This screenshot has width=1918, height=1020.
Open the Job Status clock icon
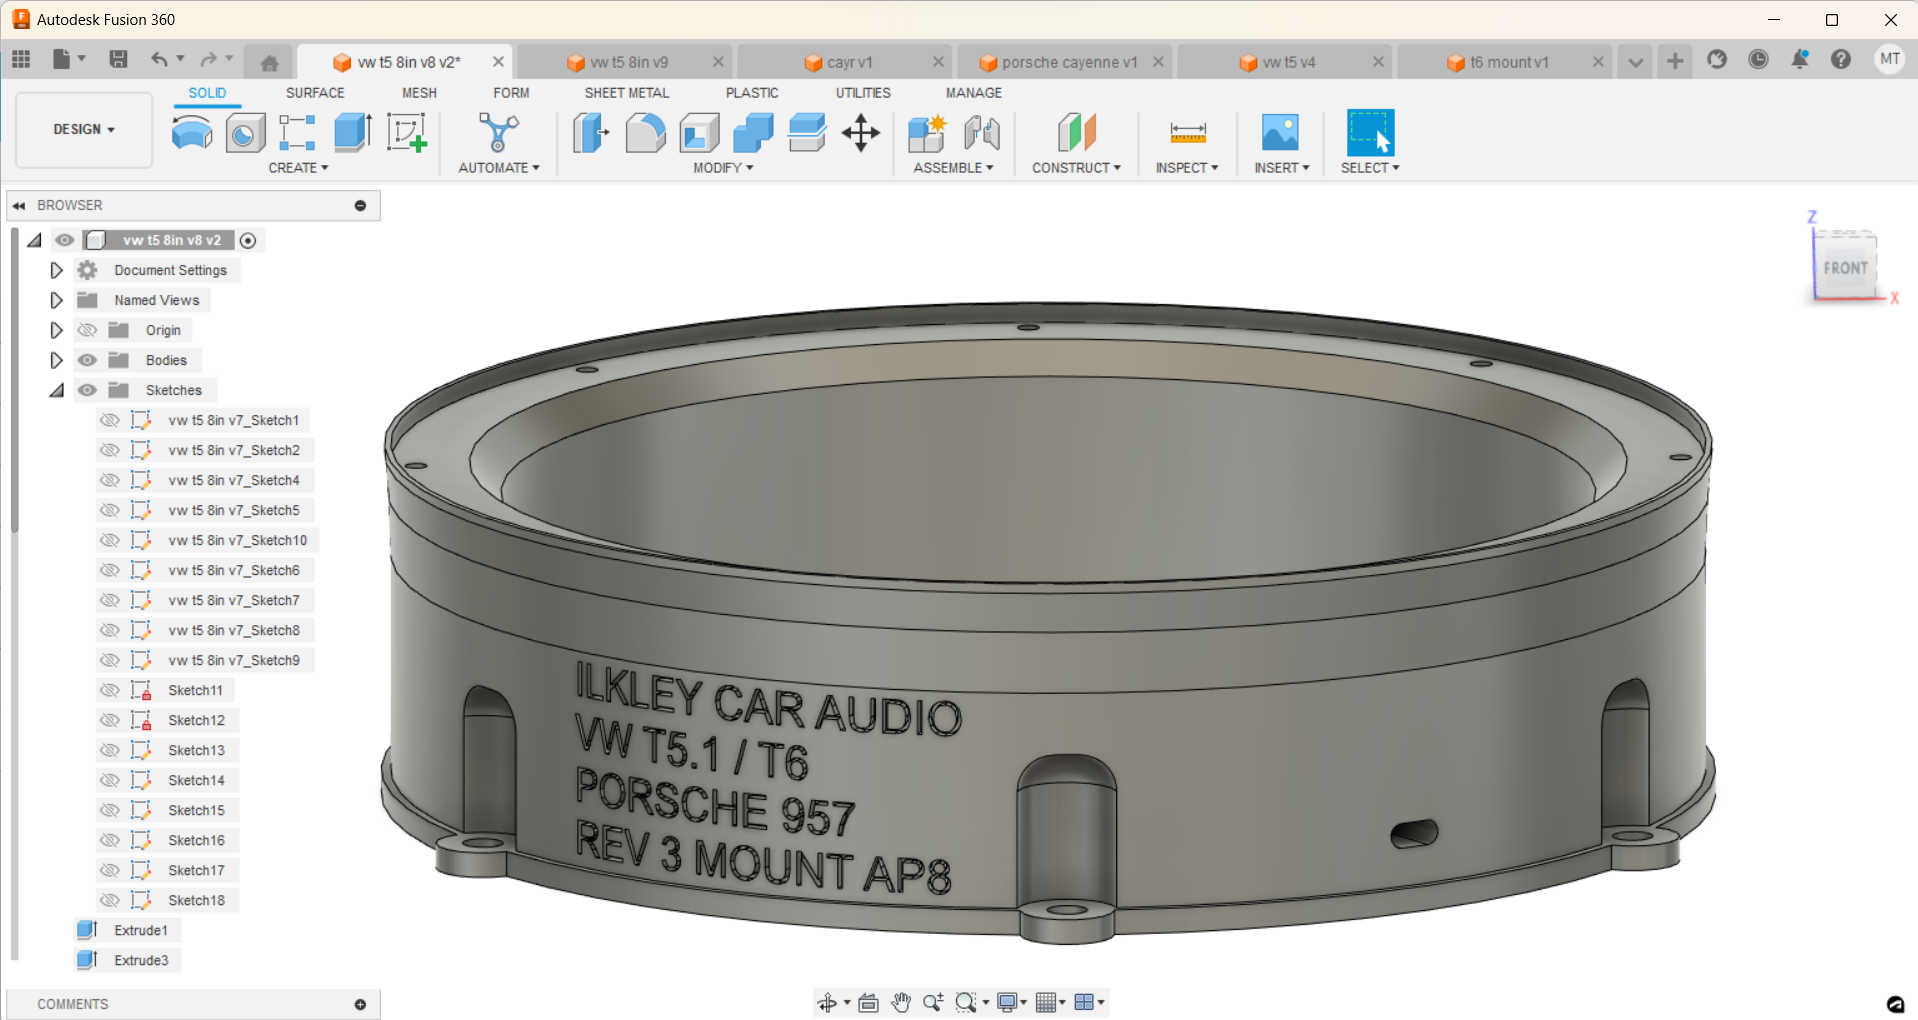[1758, 59]
